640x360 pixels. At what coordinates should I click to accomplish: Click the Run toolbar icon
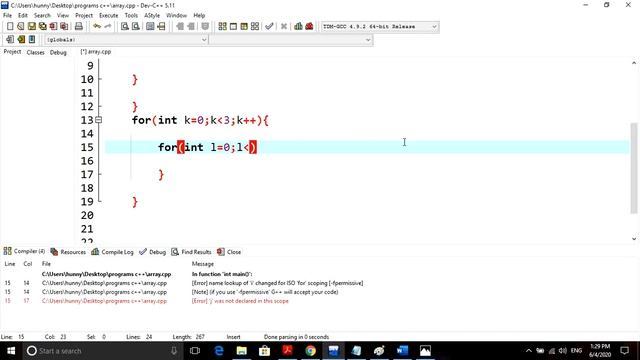(x=233, y=26)
